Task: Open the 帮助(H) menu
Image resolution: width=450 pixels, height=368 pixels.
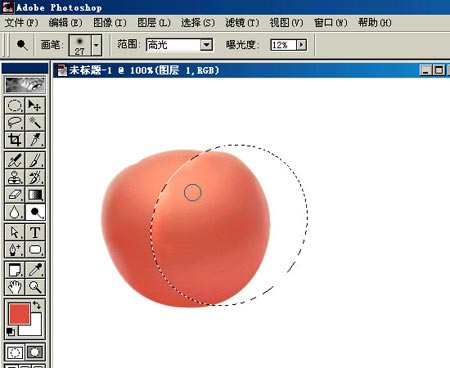Action: 375,23
